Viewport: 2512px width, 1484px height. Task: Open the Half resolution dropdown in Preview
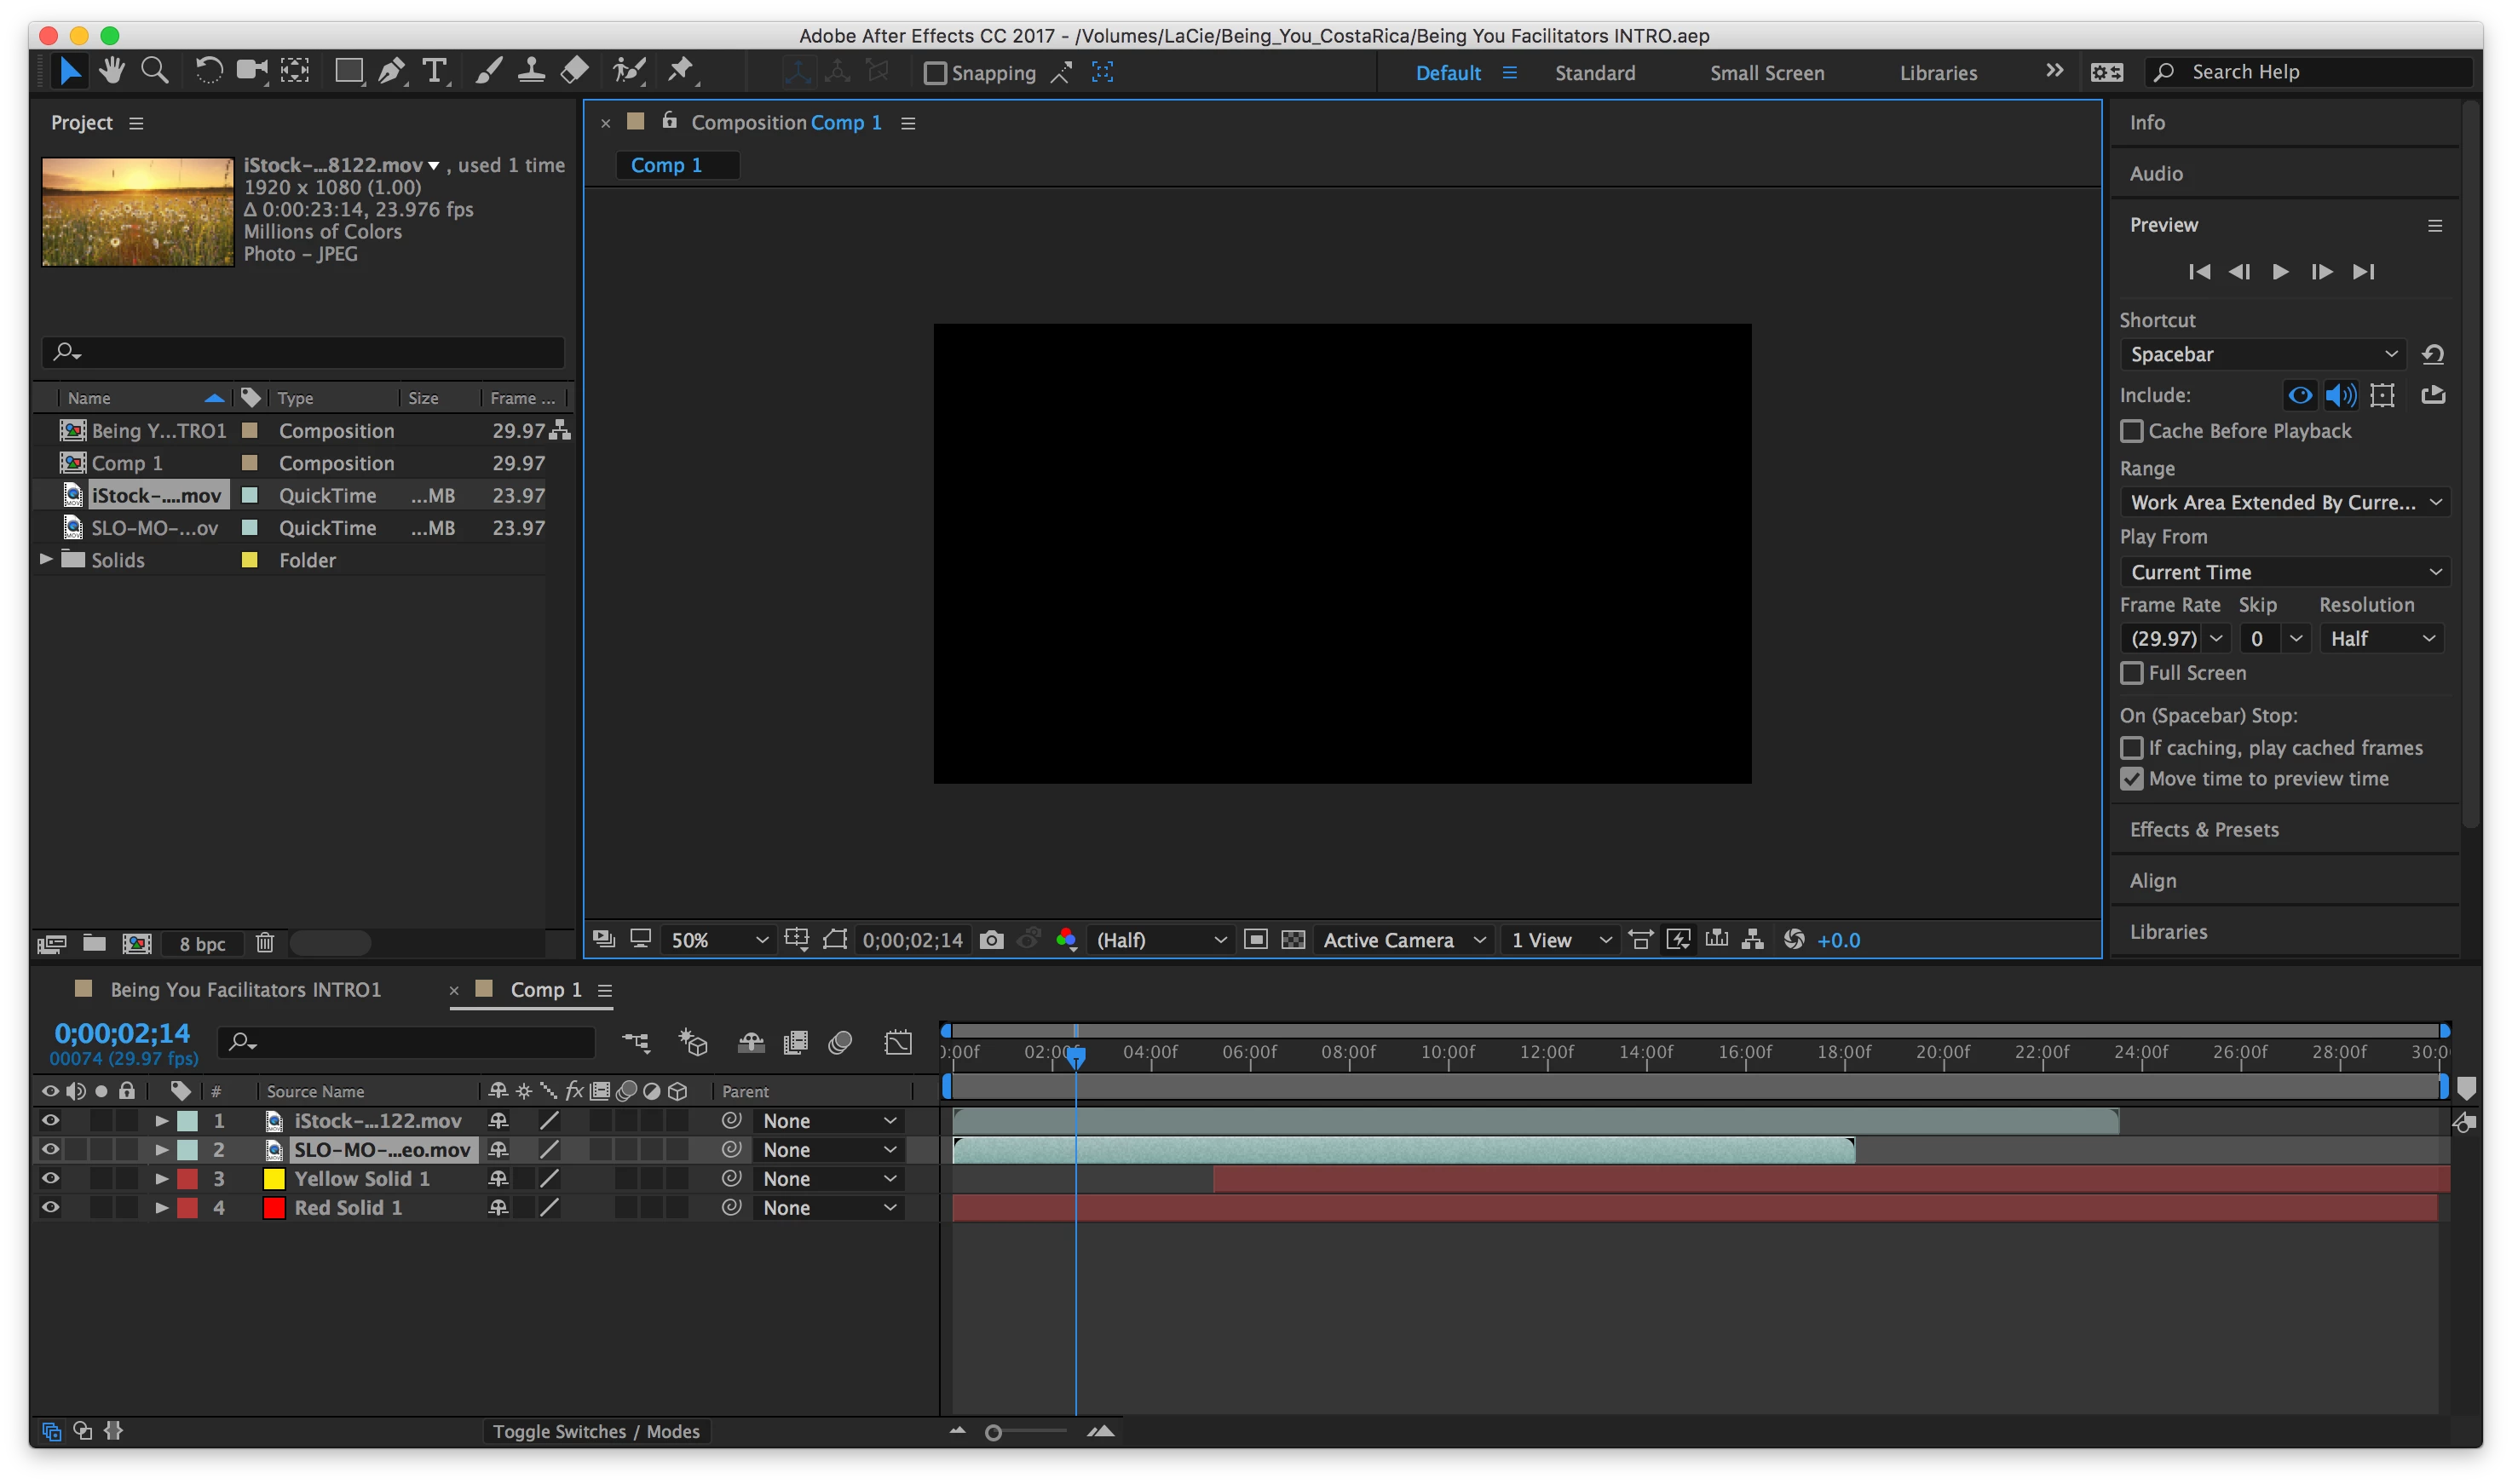(2382, 638)
